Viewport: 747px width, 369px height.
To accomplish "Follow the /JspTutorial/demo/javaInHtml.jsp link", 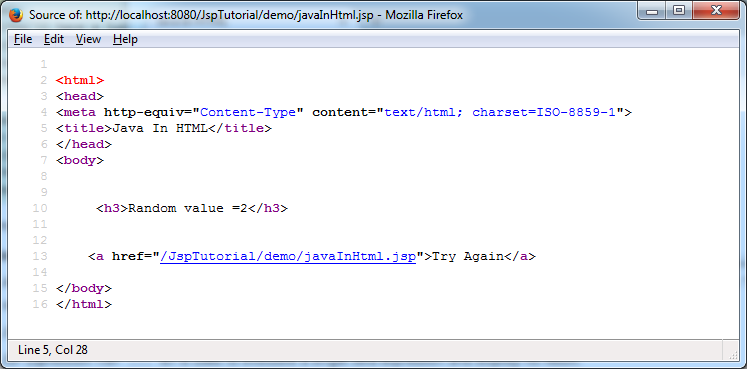I will point(288,256).
